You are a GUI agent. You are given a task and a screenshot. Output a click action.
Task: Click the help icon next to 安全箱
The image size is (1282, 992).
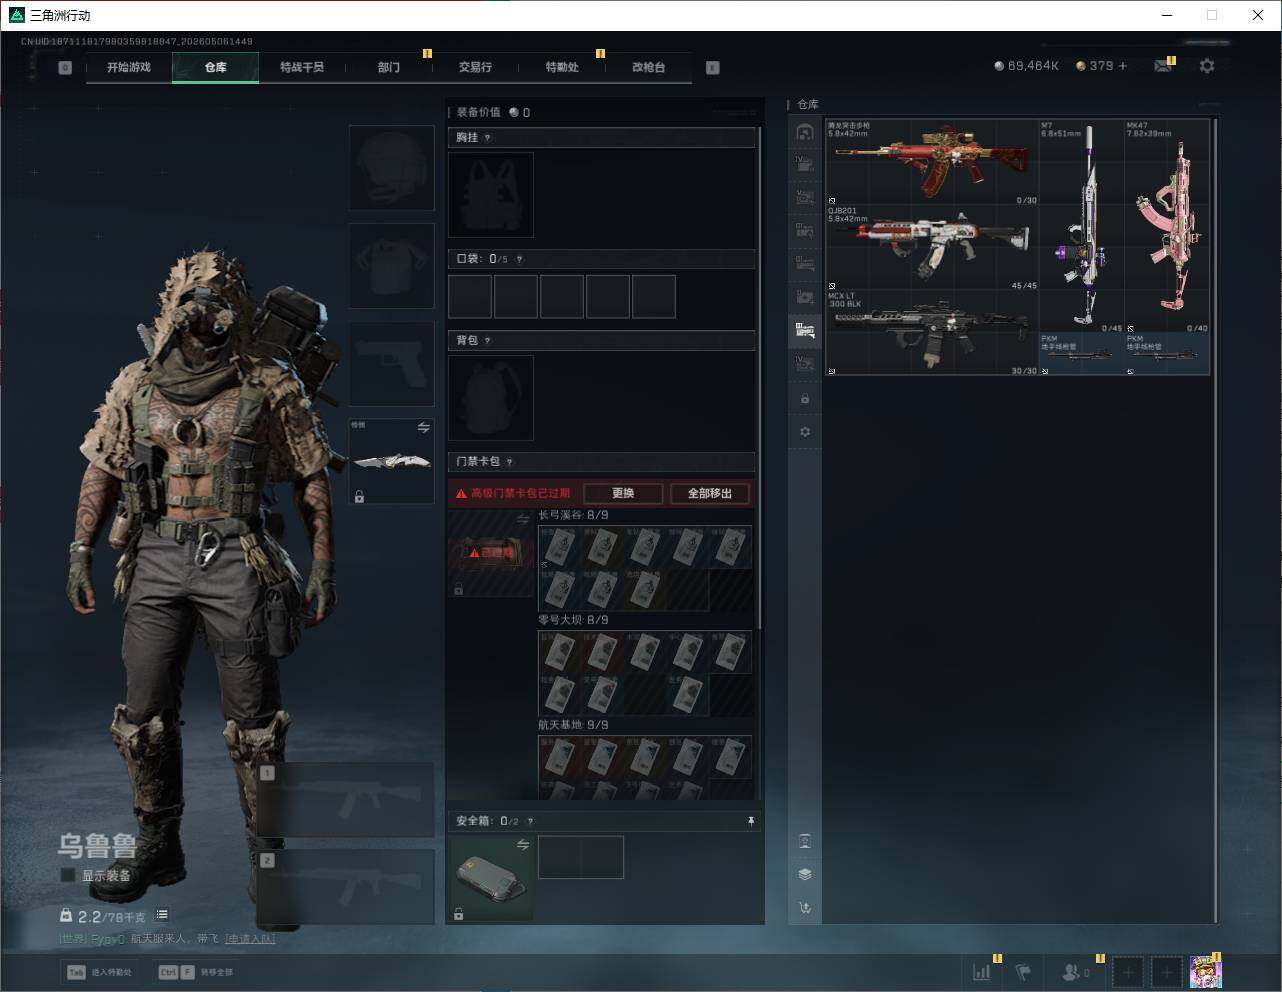click(x=530, y=821)
